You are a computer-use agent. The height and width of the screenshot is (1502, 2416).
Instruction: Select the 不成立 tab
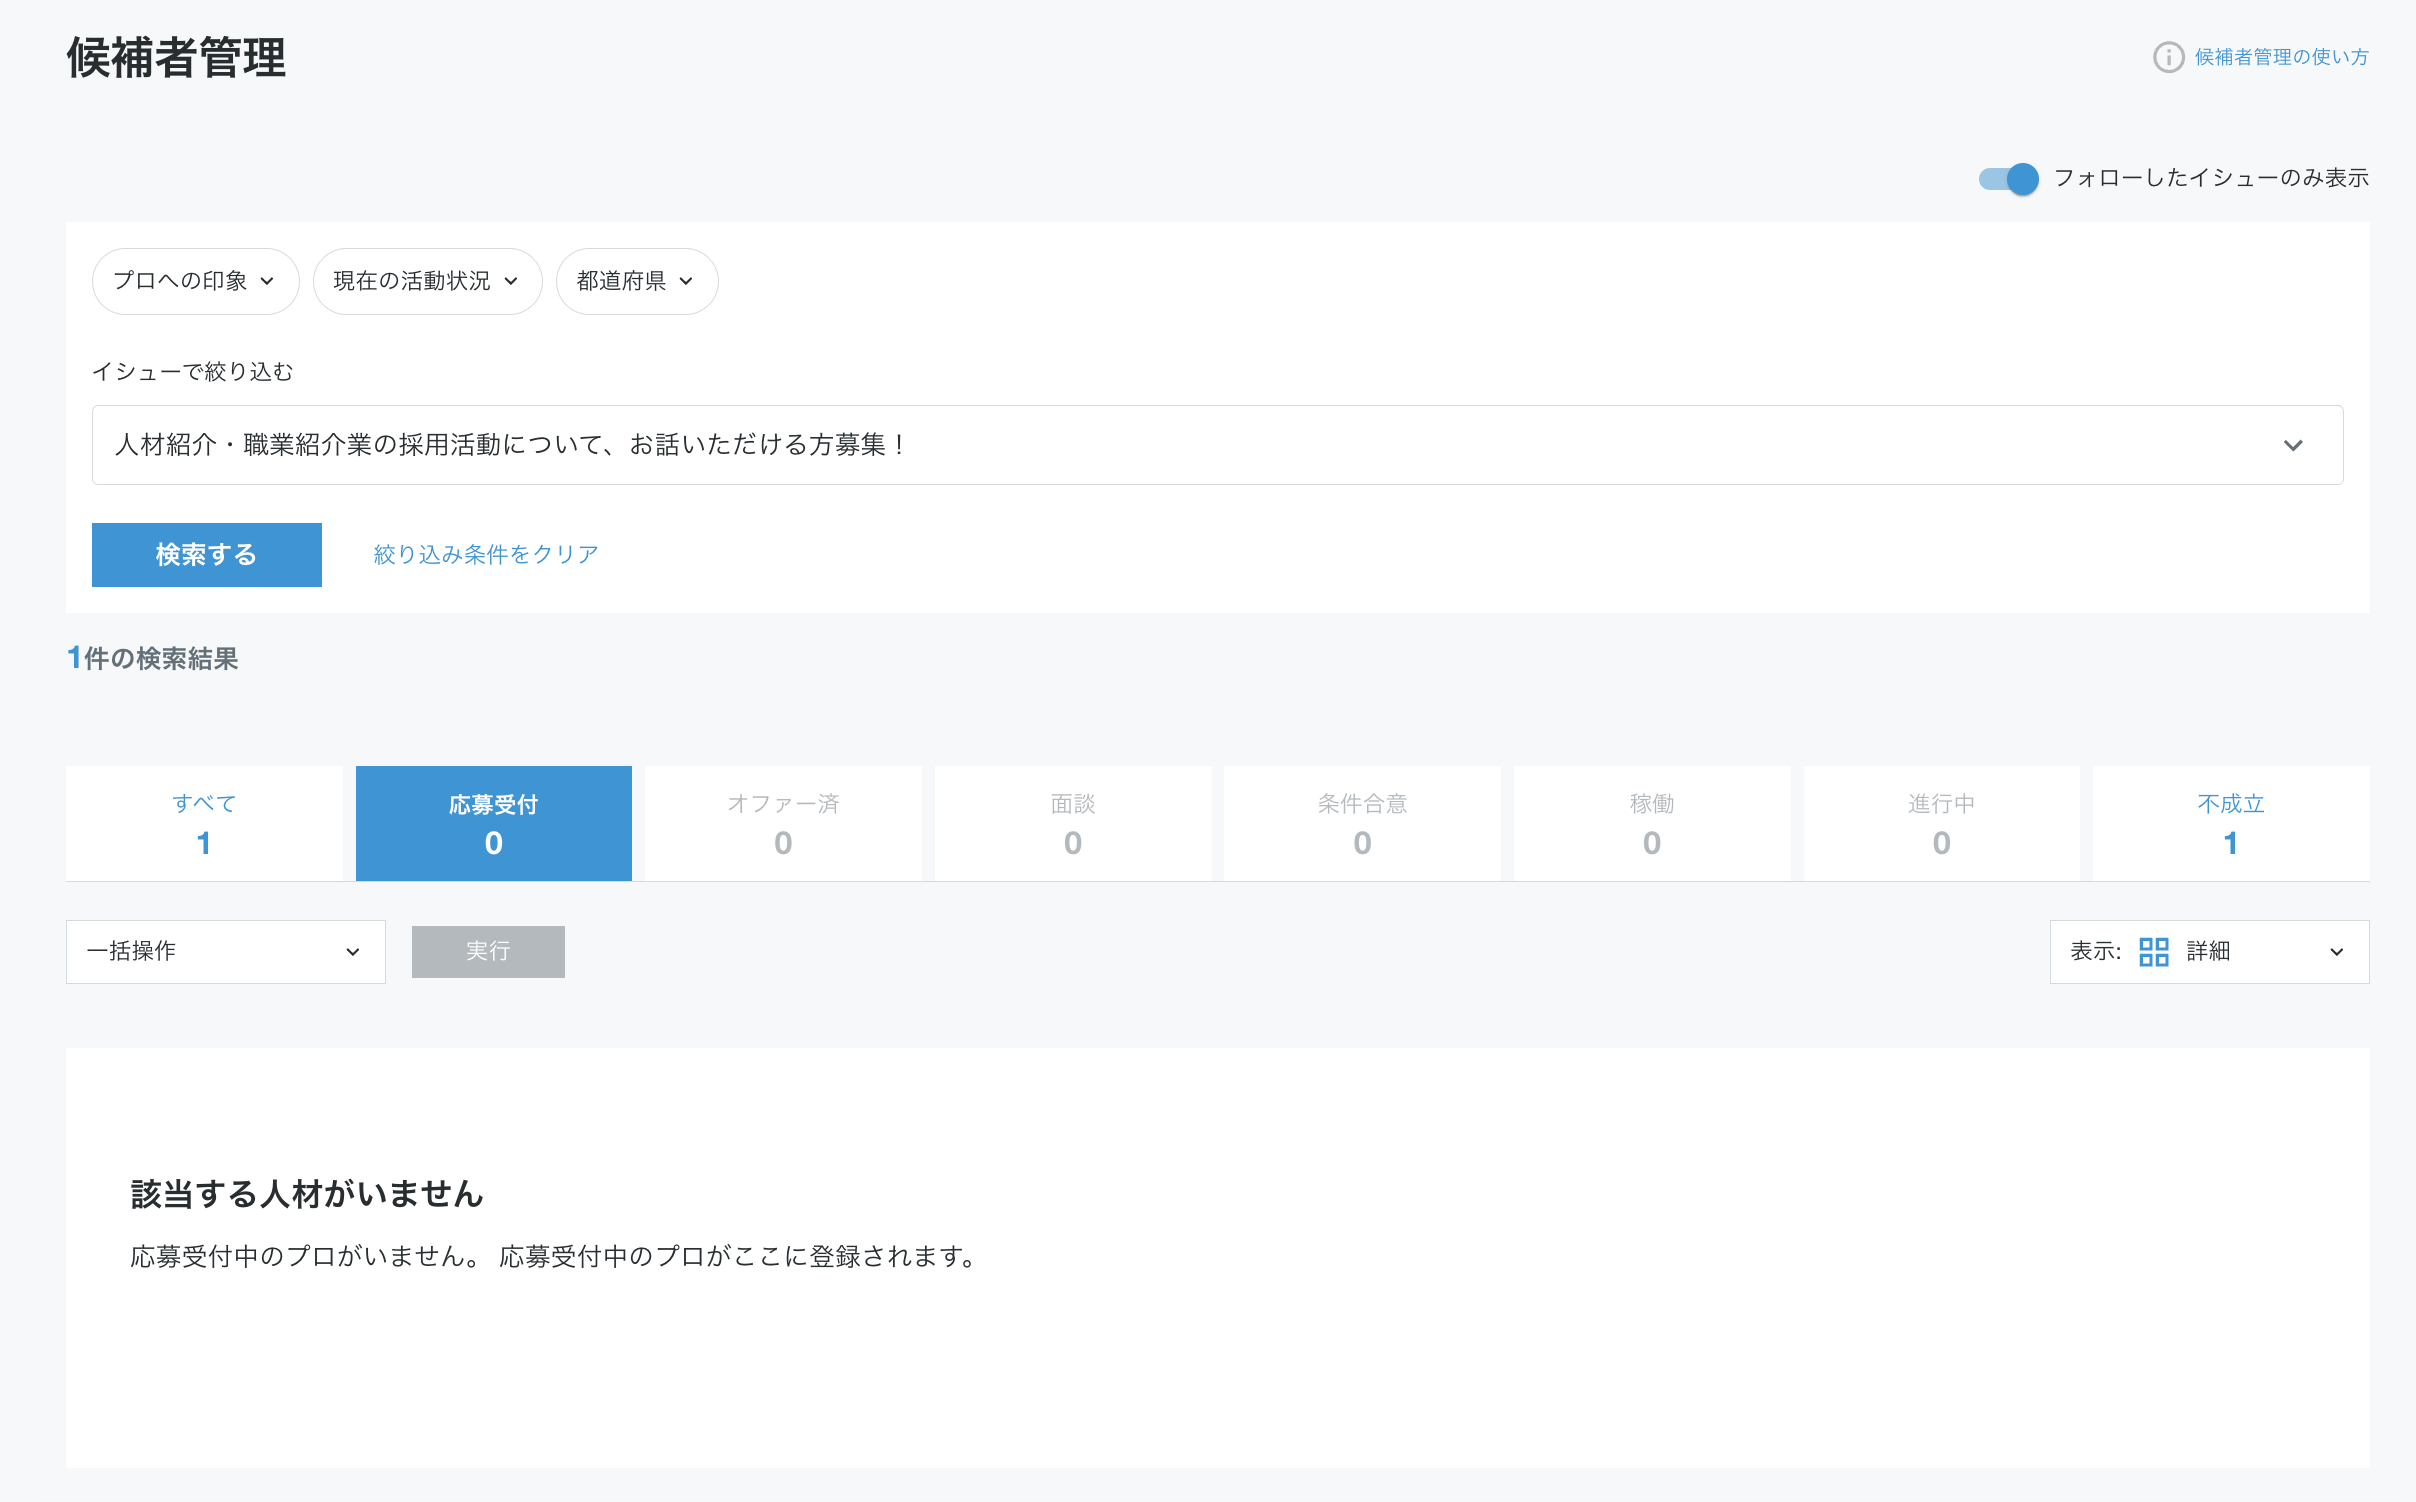point(2231,824)
